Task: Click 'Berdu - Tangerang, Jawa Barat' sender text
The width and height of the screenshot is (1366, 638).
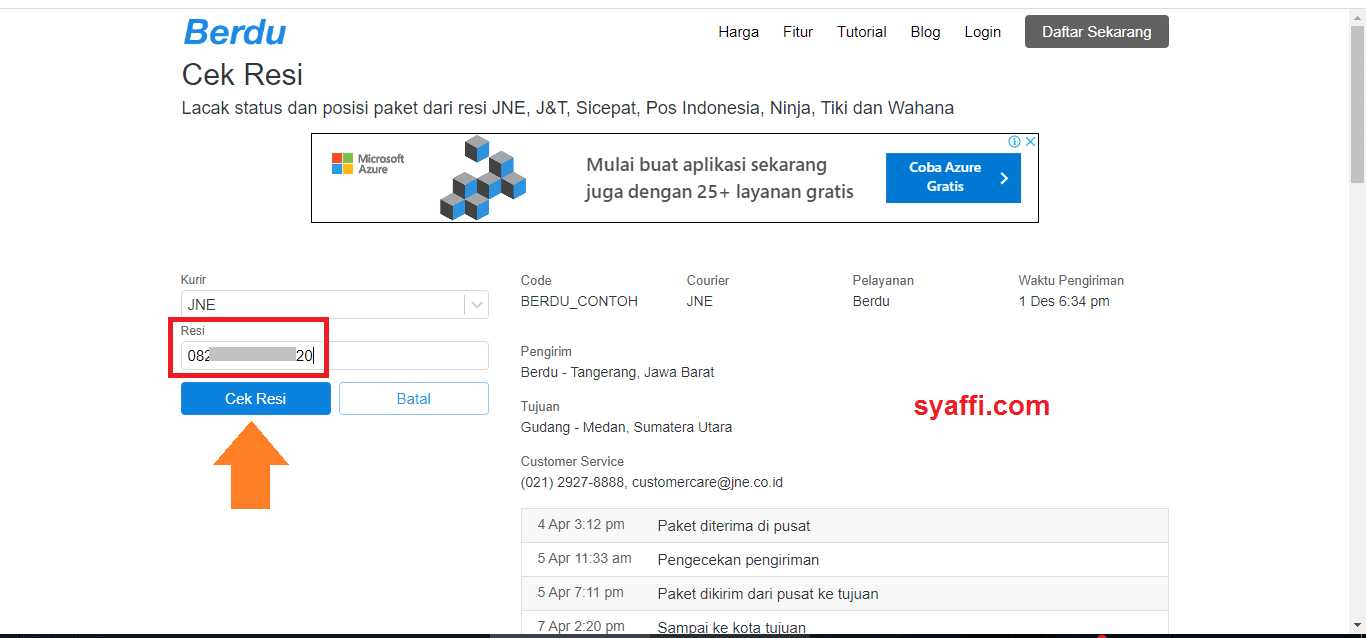Action: coord(618,372)
